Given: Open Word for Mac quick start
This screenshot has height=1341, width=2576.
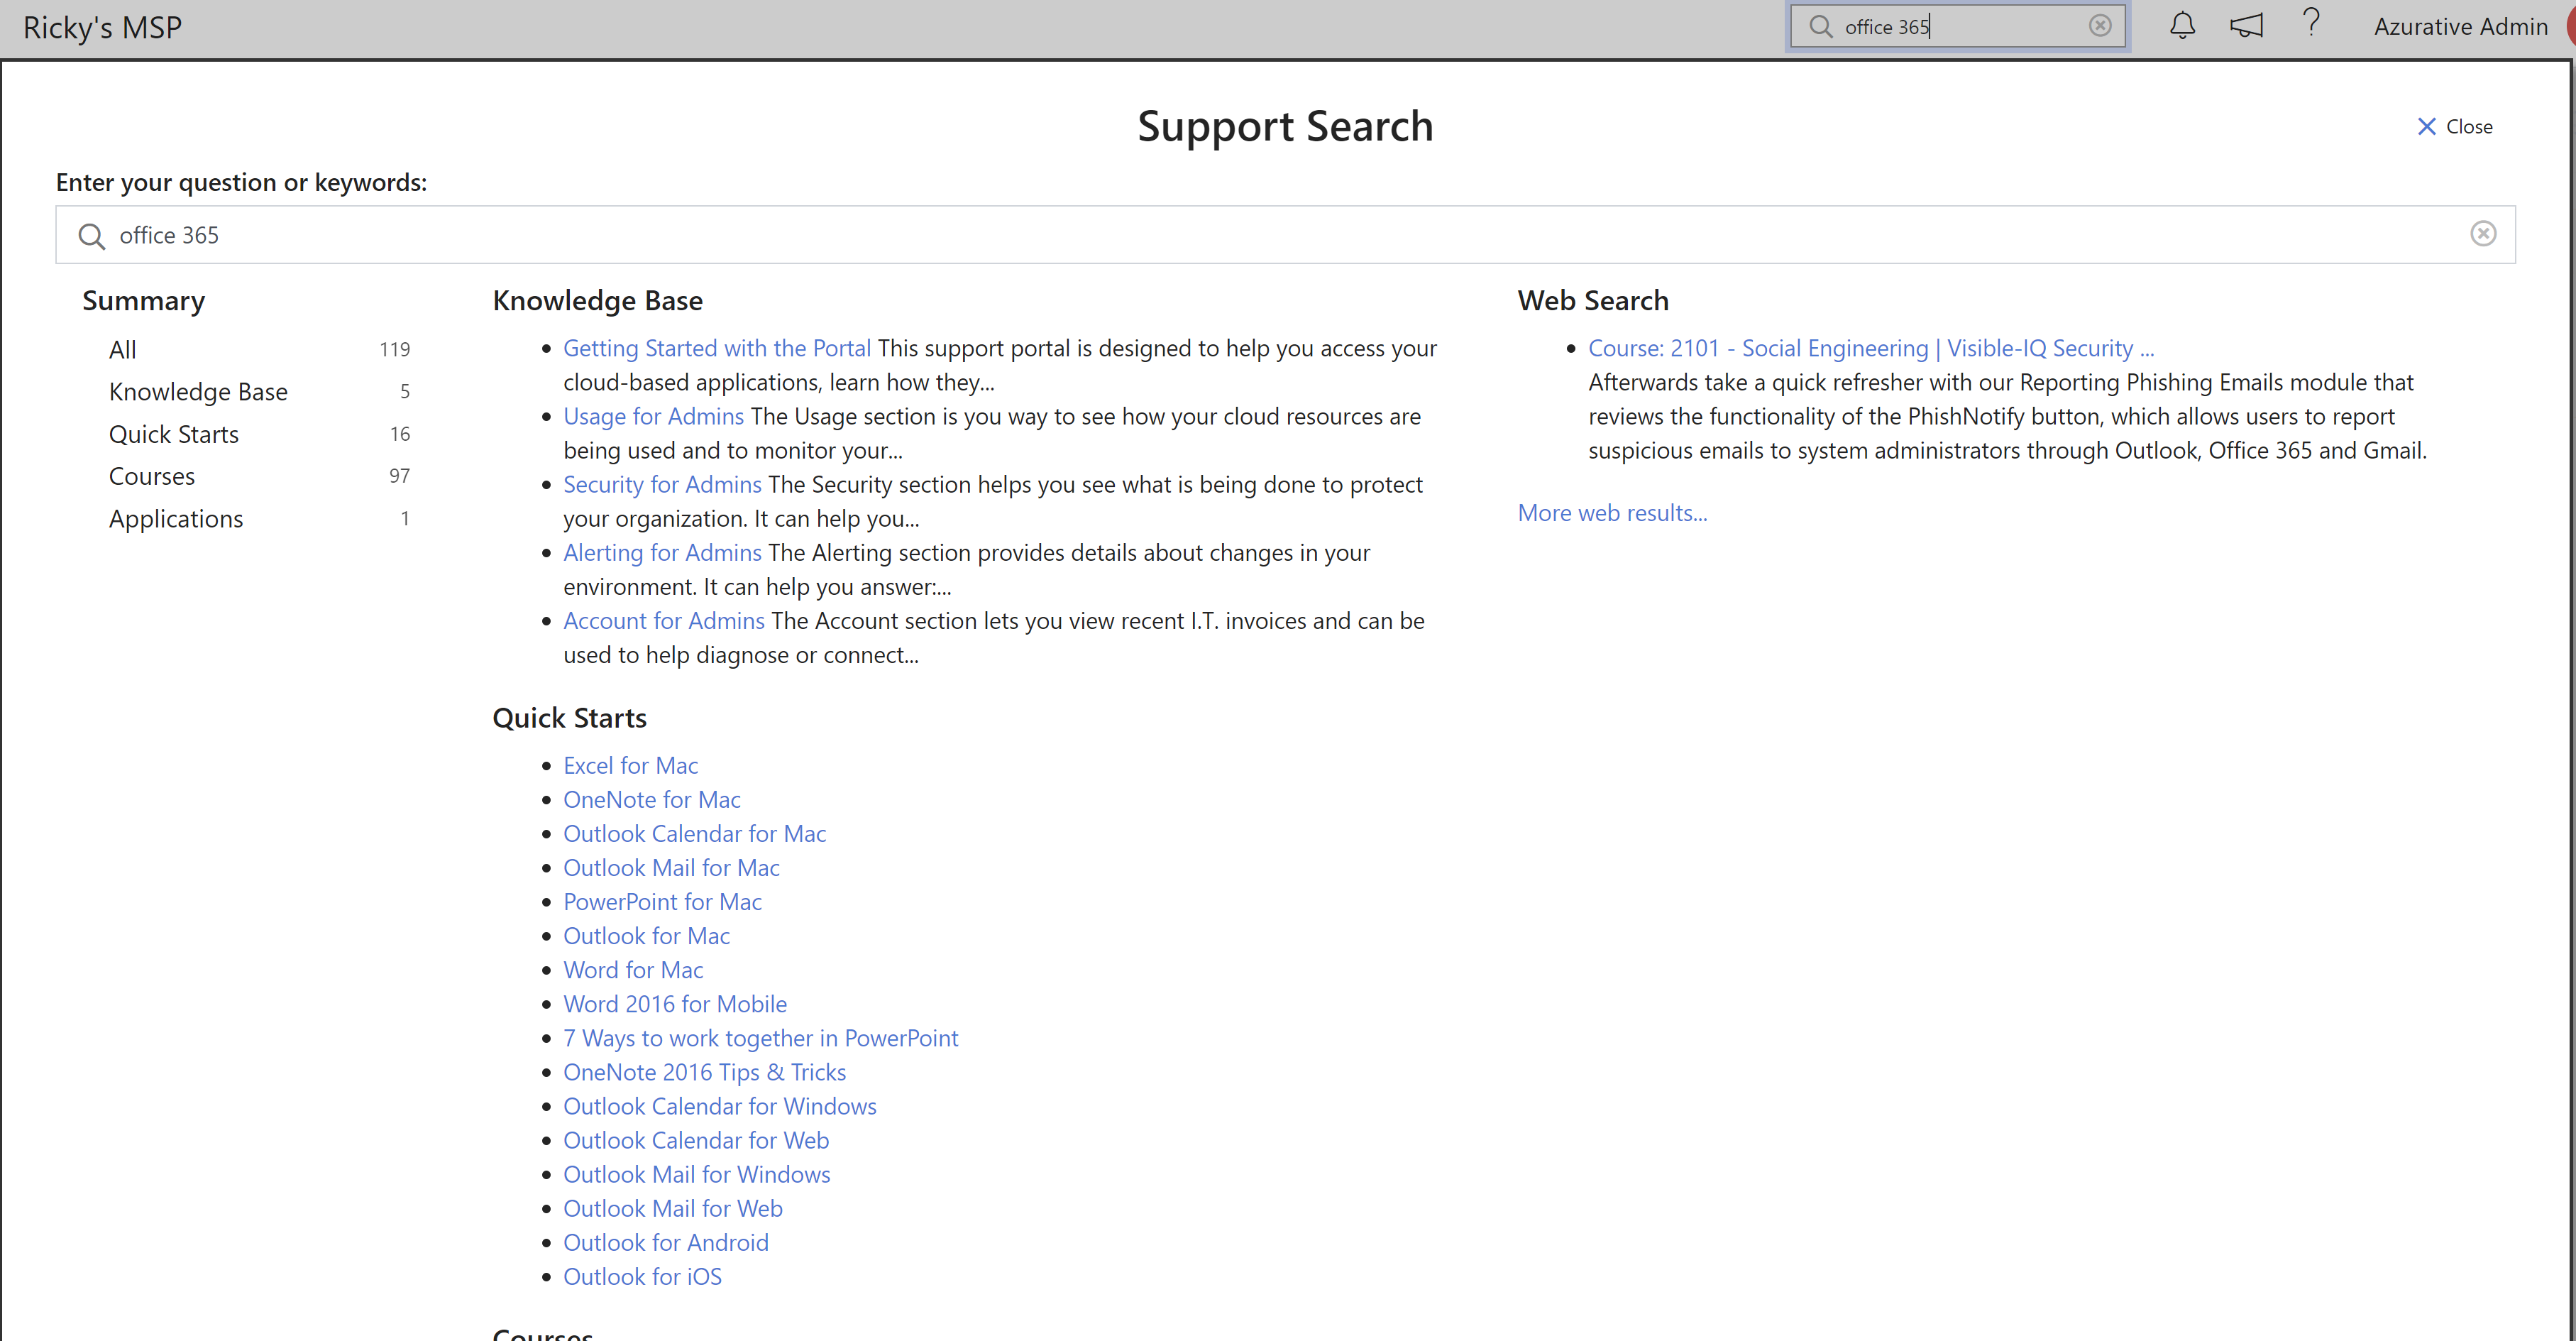Looking at the screenshot, I should [633, 969].
